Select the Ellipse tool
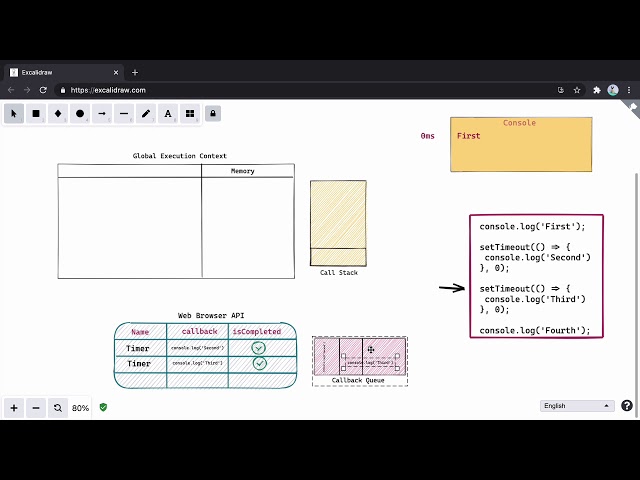 pos(80,114)
